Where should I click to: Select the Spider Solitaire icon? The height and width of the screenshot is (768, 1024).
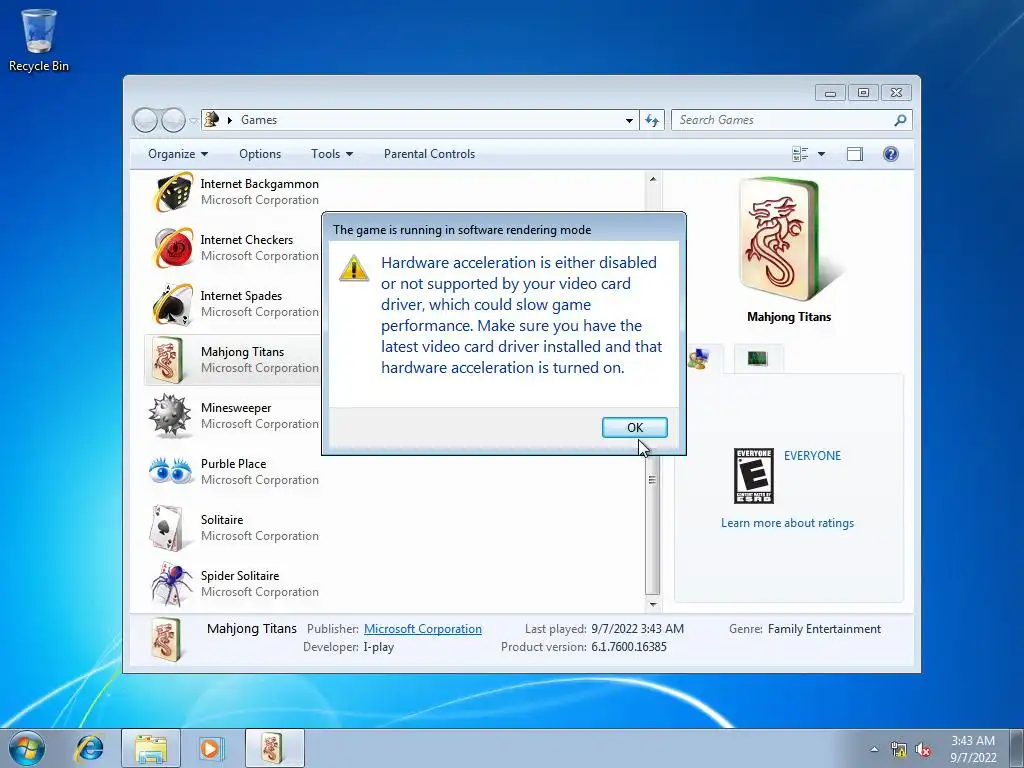coord(172,584)
